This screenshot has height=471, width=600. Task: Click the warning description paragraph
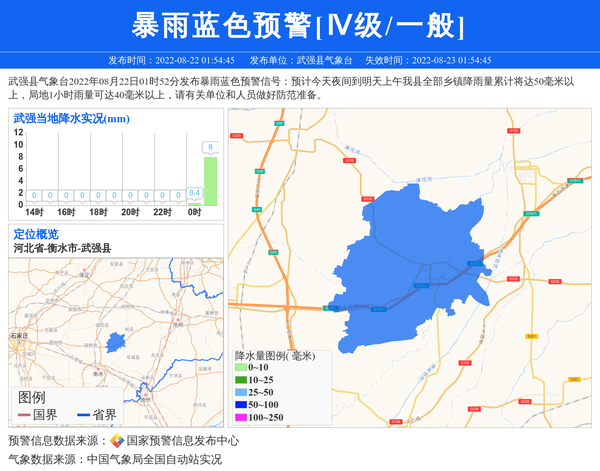[291, 88]
